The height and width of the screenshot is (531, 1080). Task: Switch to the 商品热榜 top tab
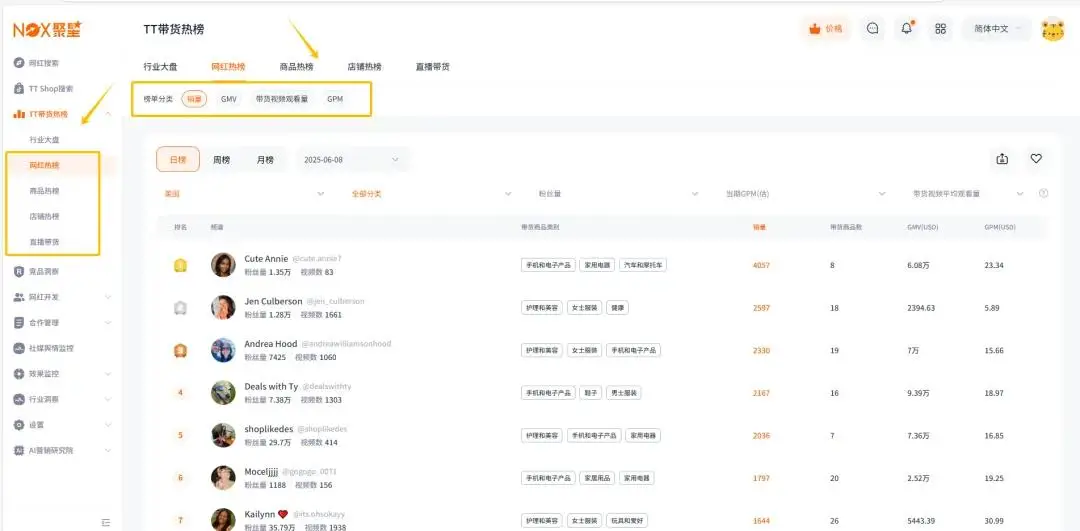(x=296, y=67)
